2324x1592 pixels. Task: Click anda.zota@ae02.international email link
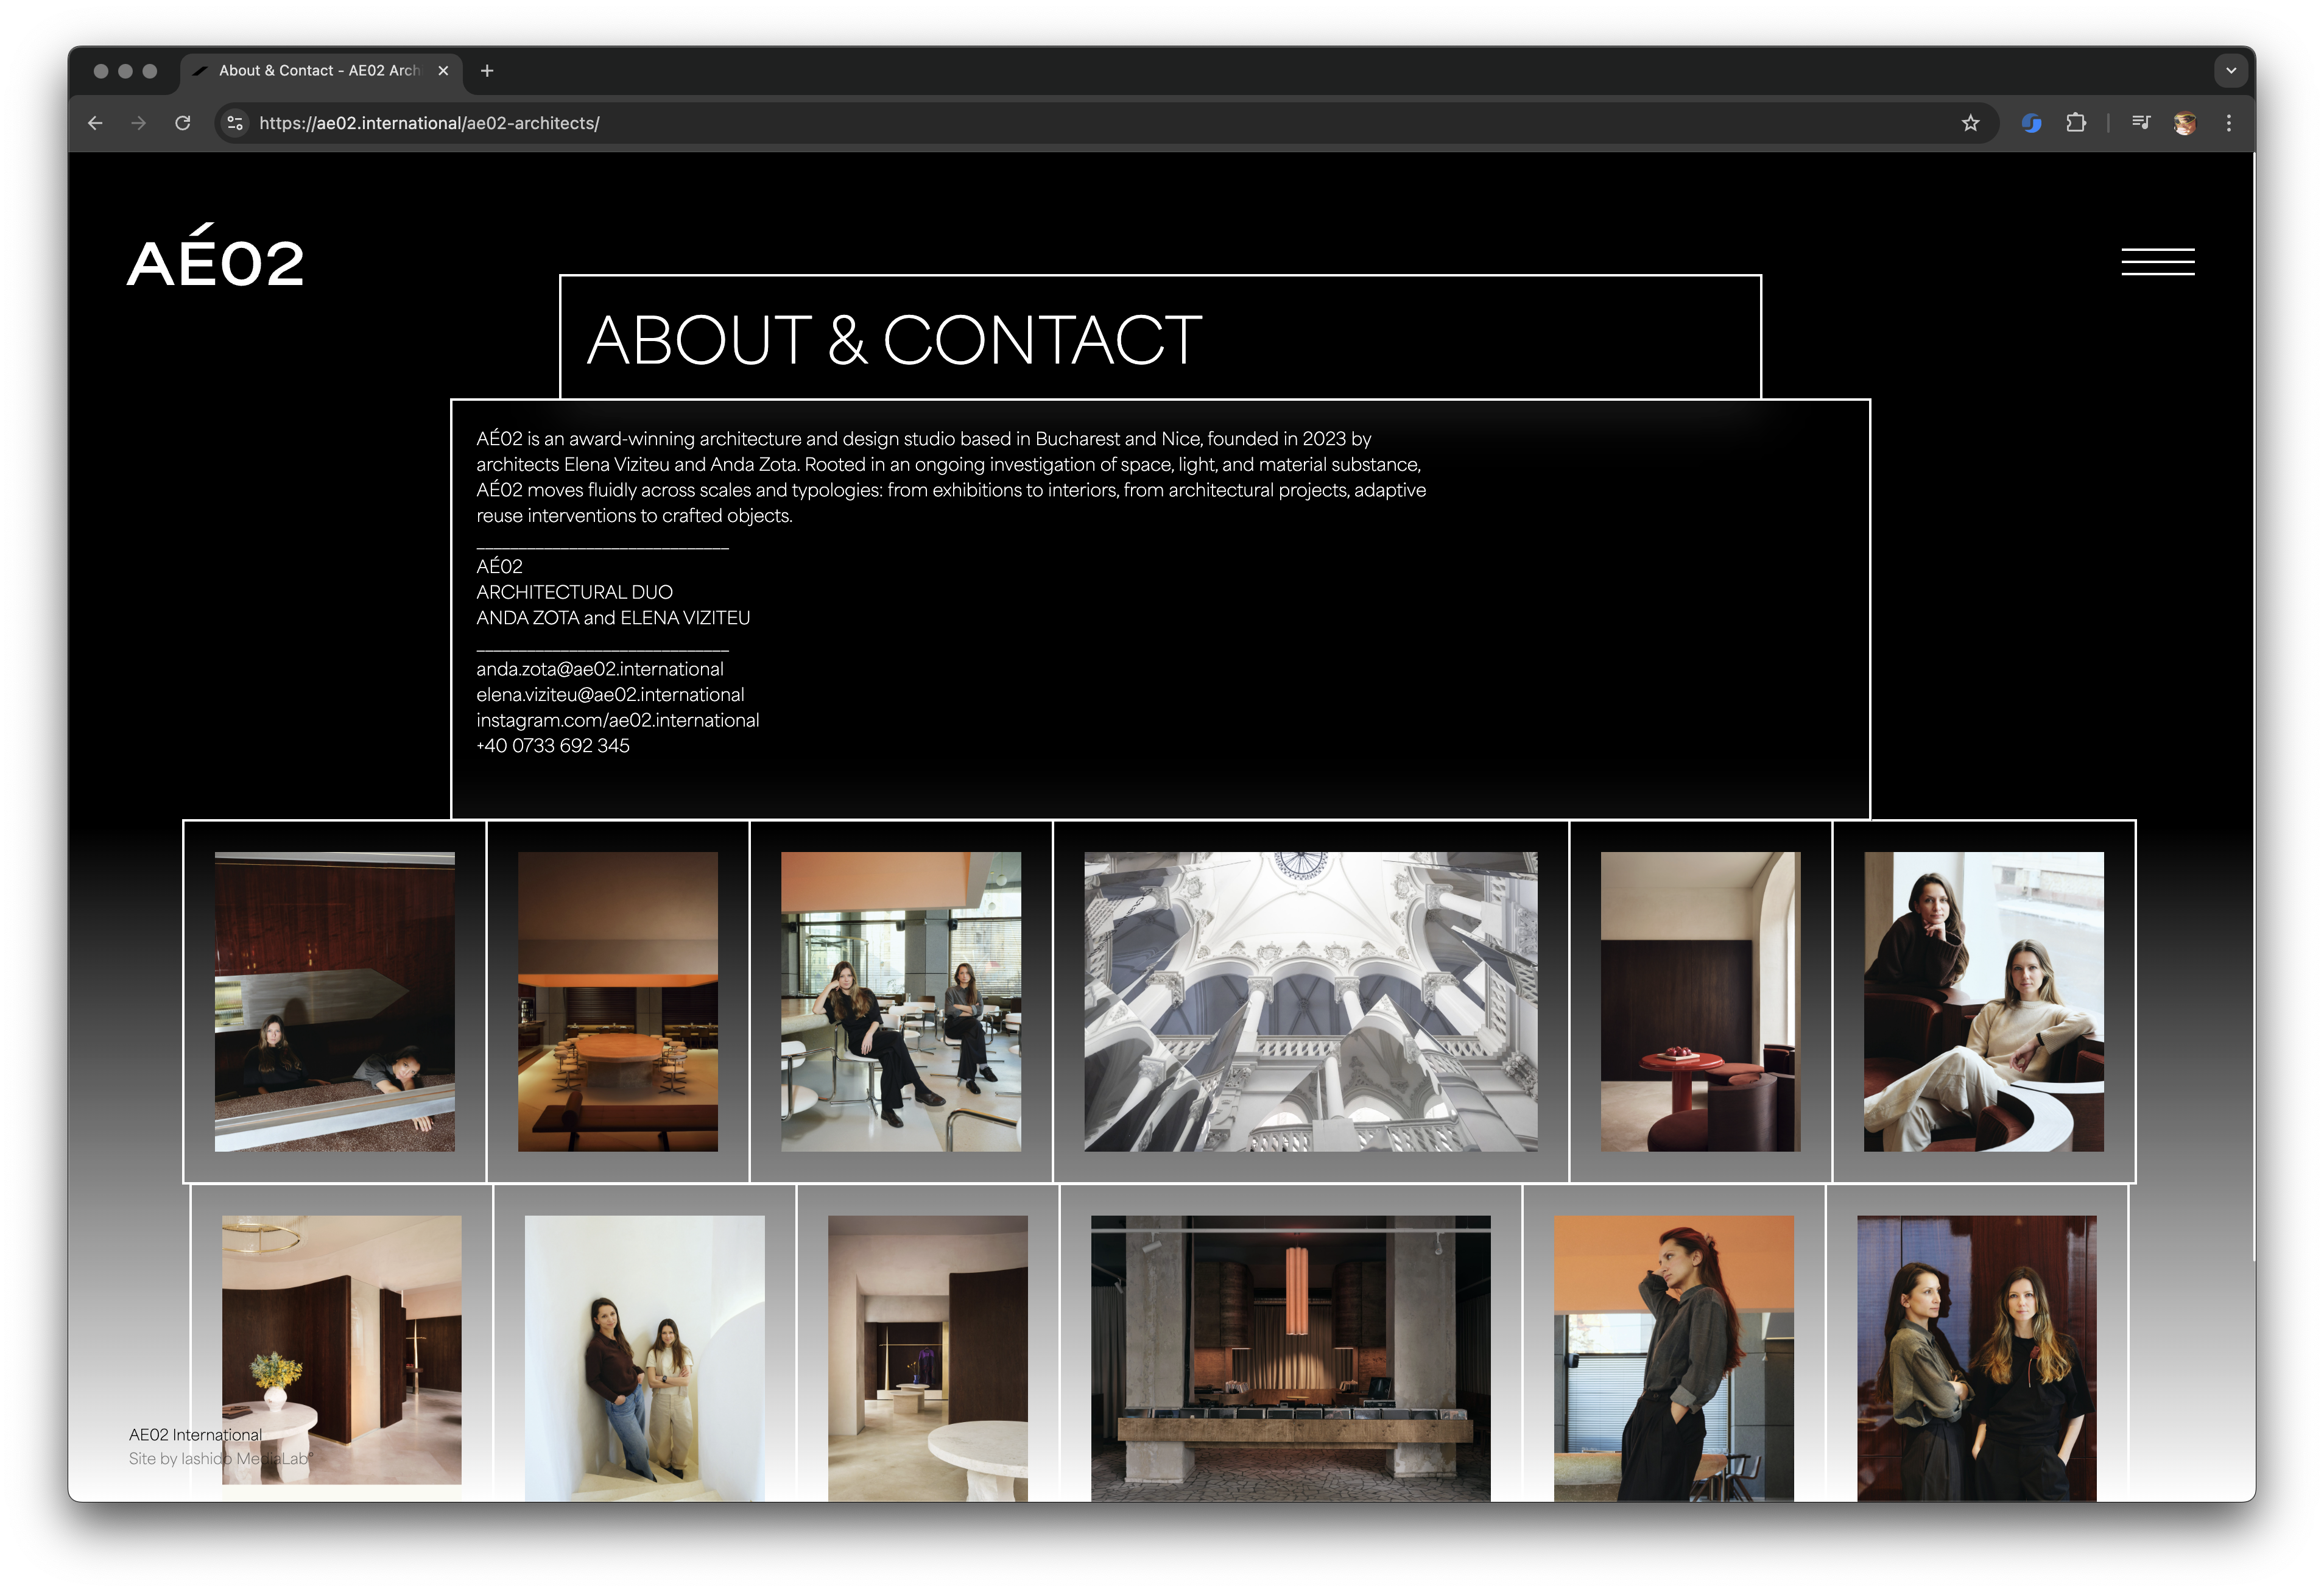click(x=600, y=669)
